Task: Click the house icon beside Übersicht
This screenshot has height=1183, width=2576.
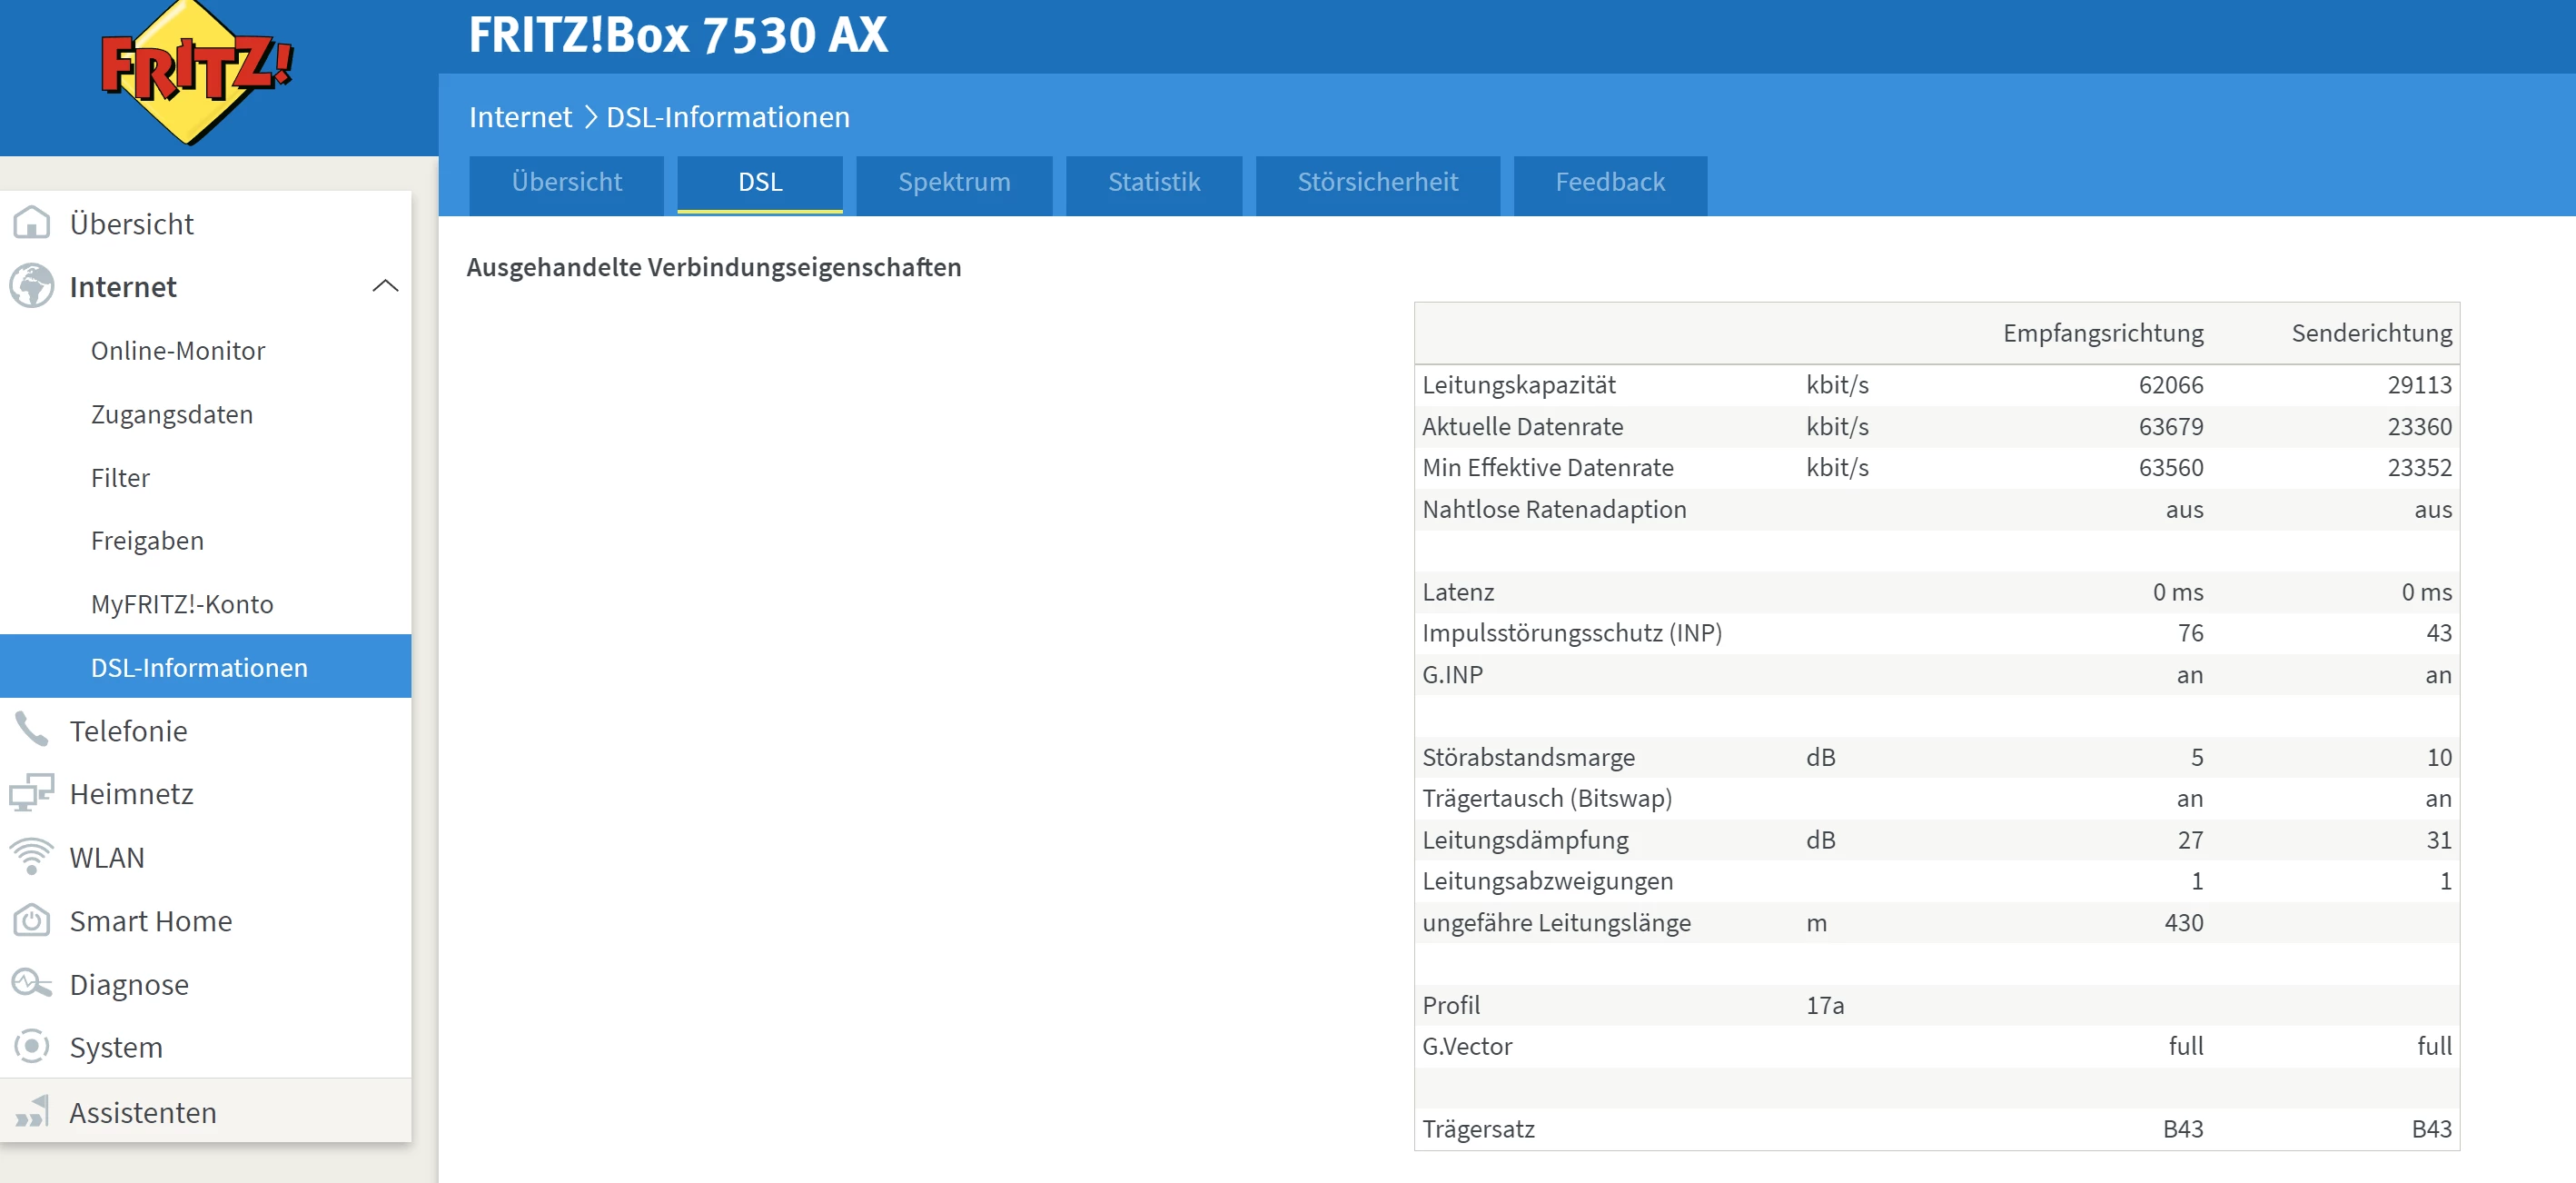Action: (32, 223)
